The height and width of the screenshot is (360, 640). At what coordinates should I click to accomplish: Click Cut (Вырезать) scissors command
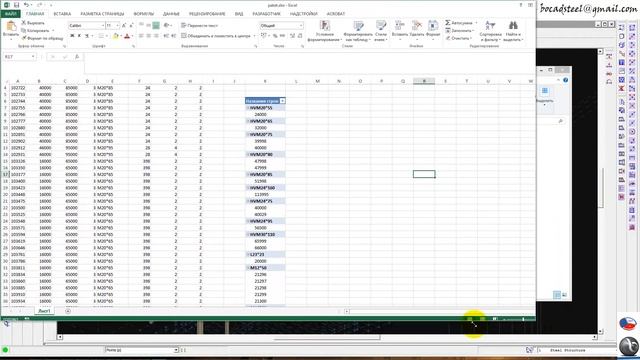(33, 23)
